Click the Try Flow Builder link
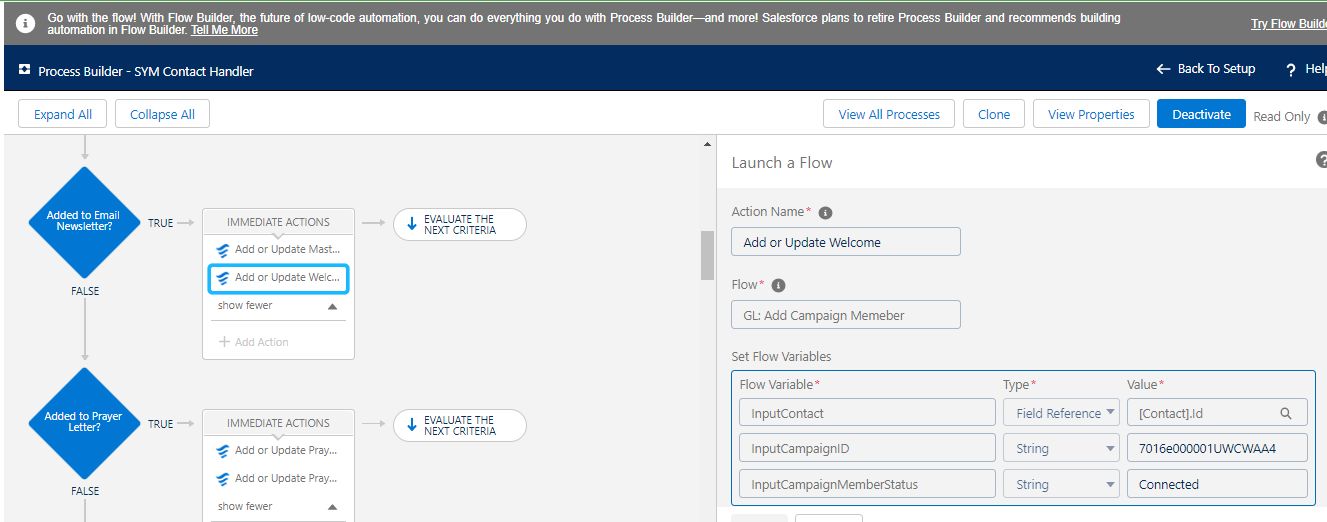Viewport: 1327px width, 522px height. (x=1289, y=24)
